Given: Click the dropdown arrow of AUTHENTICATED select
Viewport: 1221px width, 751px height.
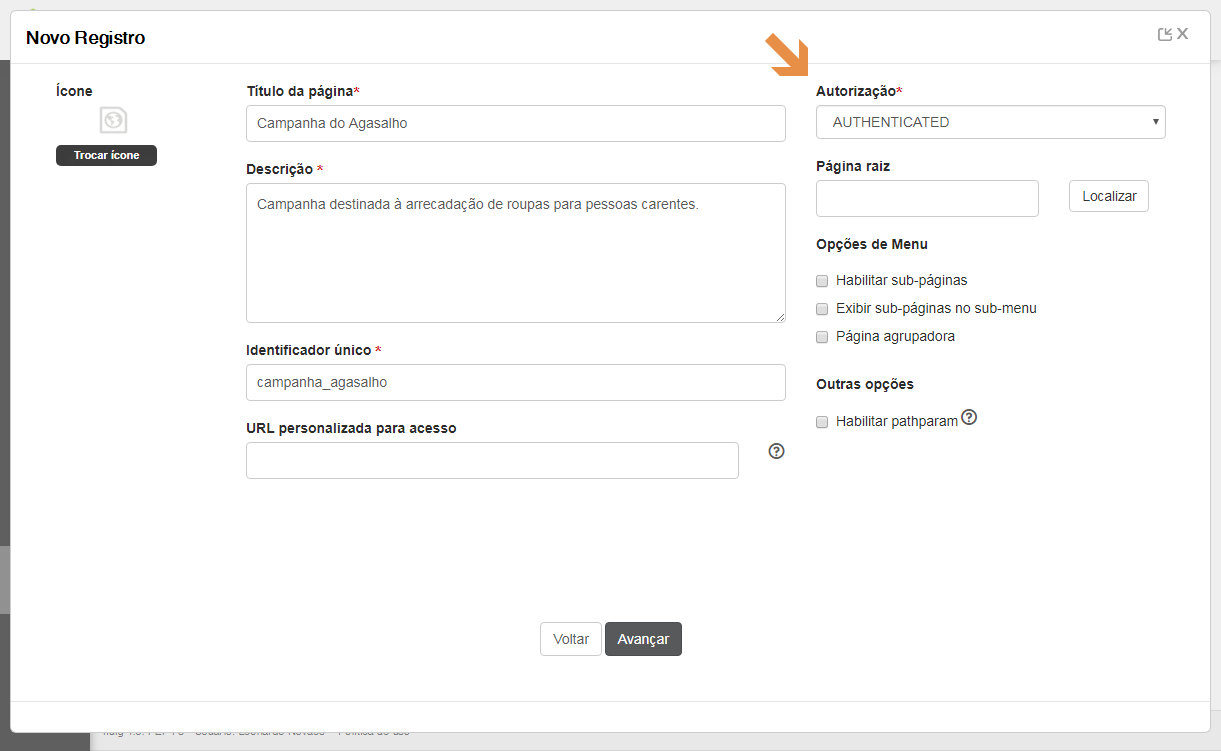Looking at the screenshot, I should [x=1156, y=122].
